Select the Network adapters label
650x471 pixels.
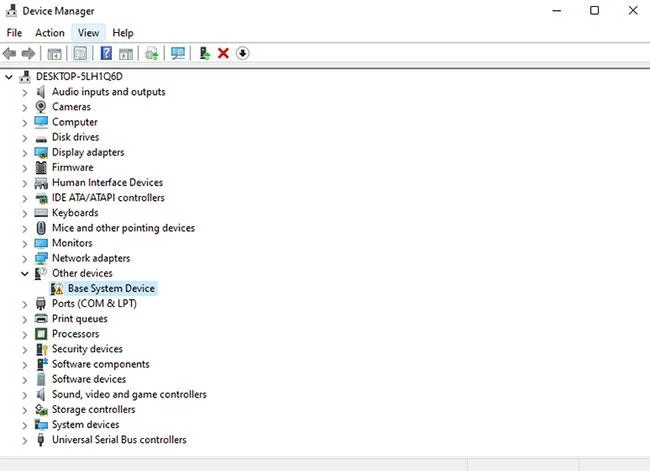pos(91,258)
